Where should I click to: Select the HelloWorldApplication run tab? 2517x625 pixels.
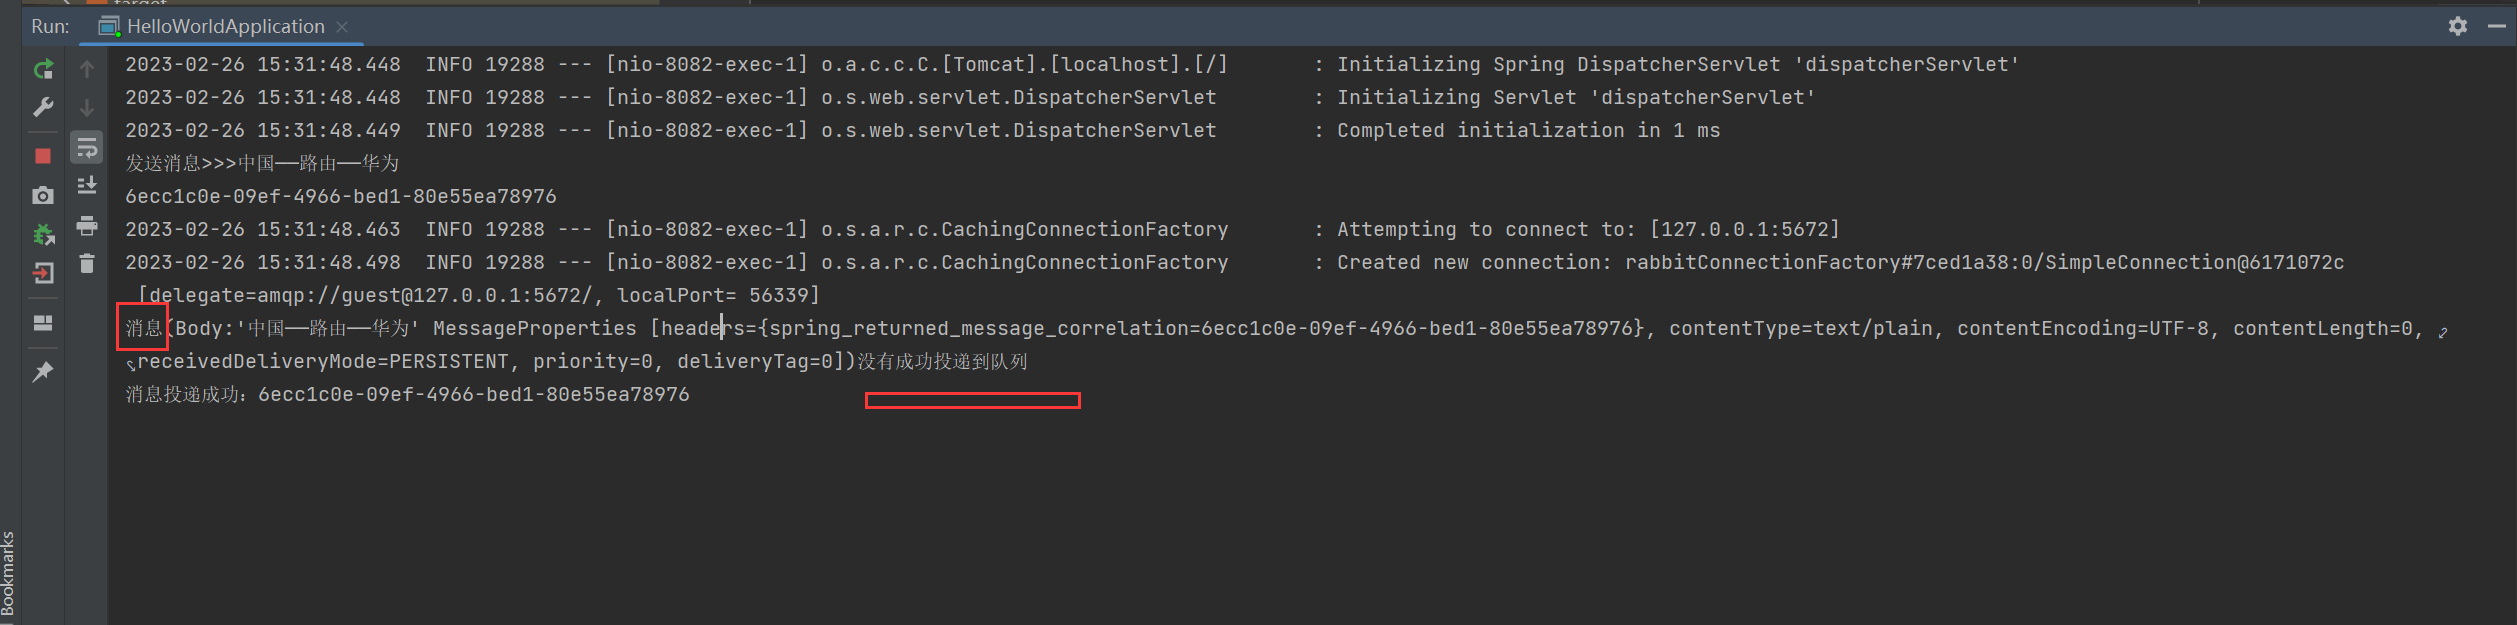225,27
